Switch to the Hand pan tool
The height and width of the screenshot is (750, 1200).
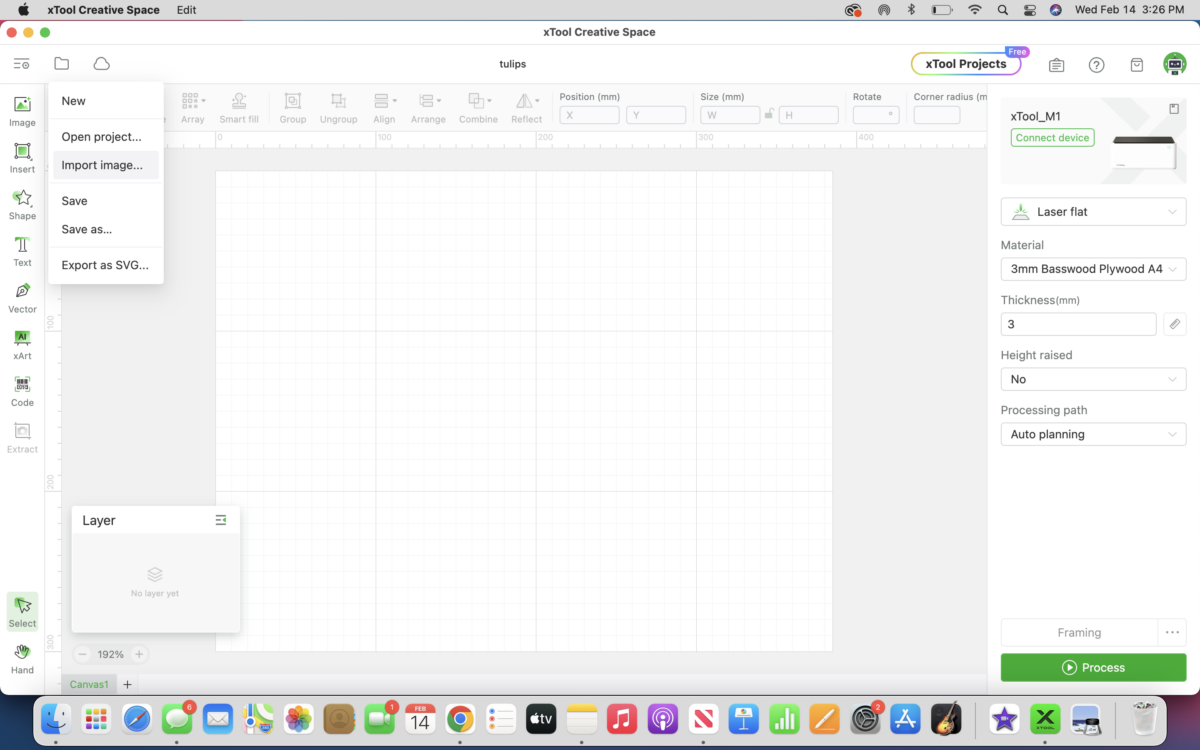[22, 659]
